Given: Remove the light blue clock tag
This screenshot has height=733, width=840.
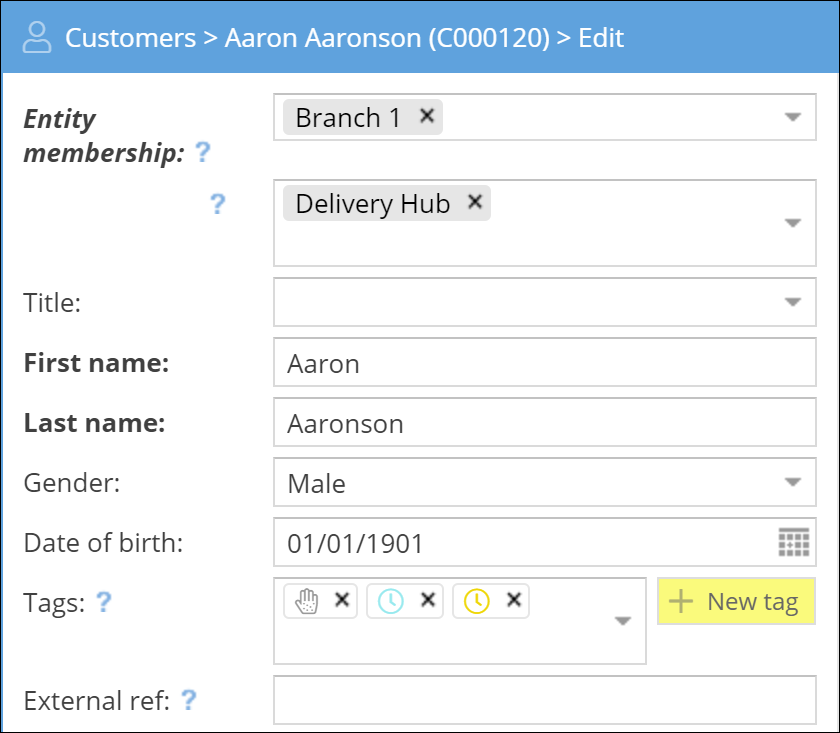Looking at the screenshot, I should 428,600.
